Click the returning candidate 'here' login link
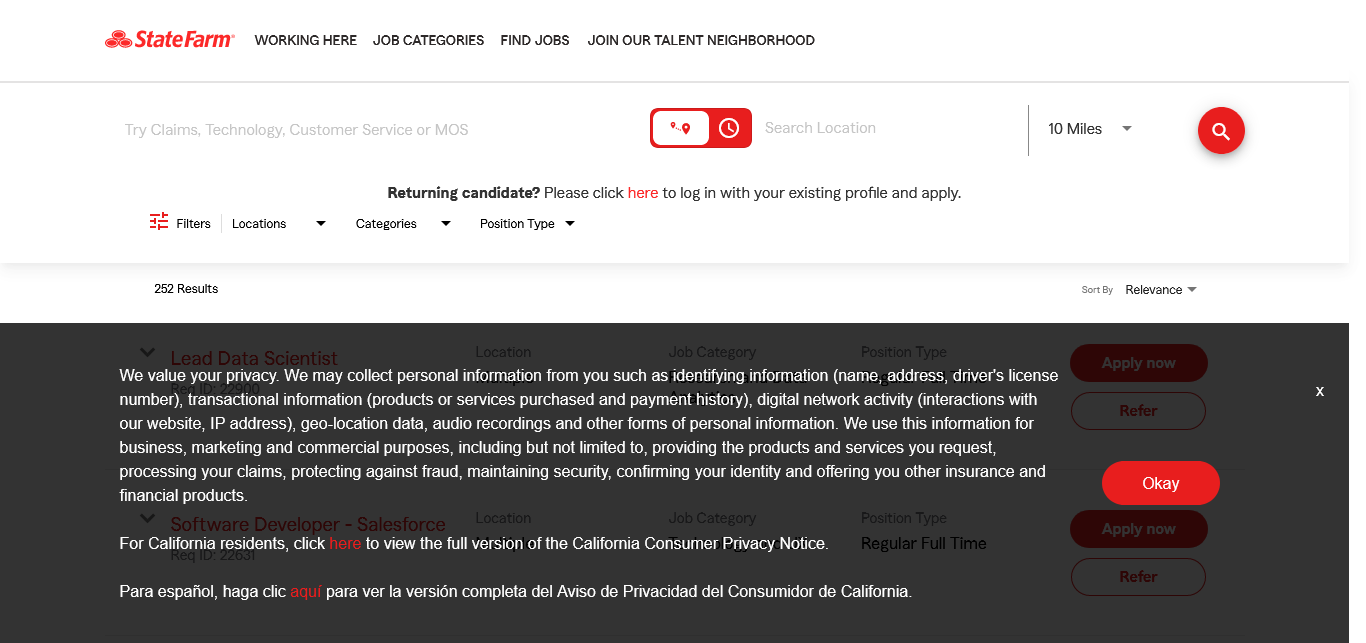 coord(643,193)
